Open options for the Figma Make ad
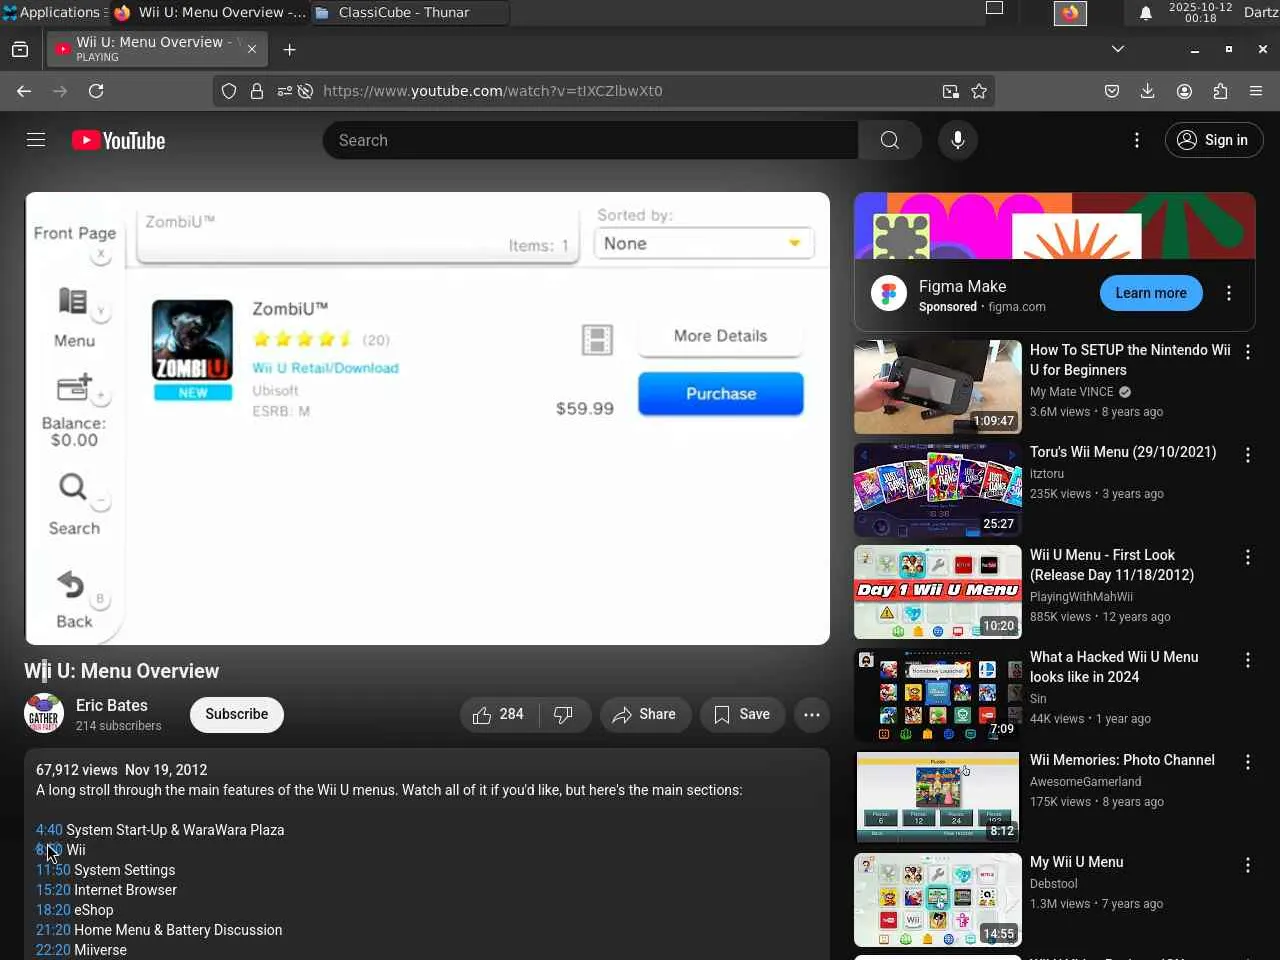Image resolution: width=1280 pixels, height=960 pixels. (x=1229, y=293)
